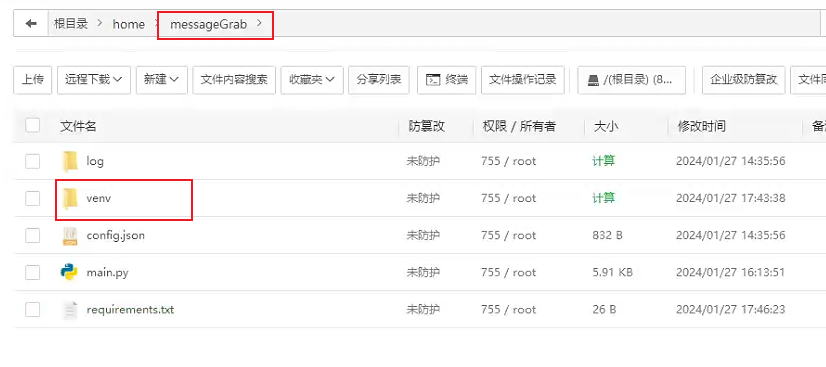
Task: Click the config.json file icon
Action: (x=70, y=235)
